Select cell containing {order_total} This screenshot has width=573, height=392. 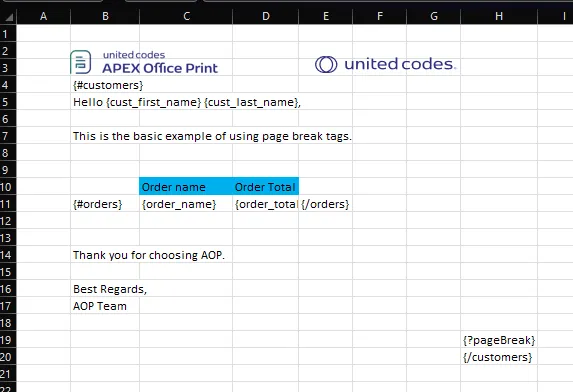pyautogui.click(x=266, y=204)
